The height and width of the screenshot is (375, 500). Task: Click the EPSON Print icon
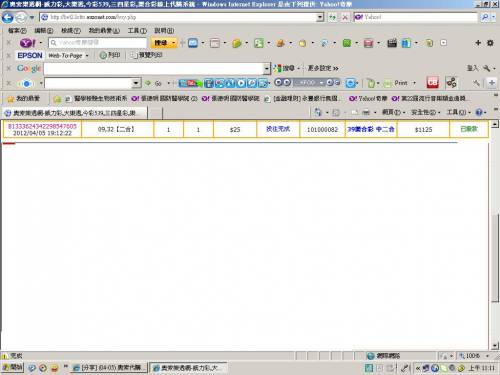click(109, 55)
